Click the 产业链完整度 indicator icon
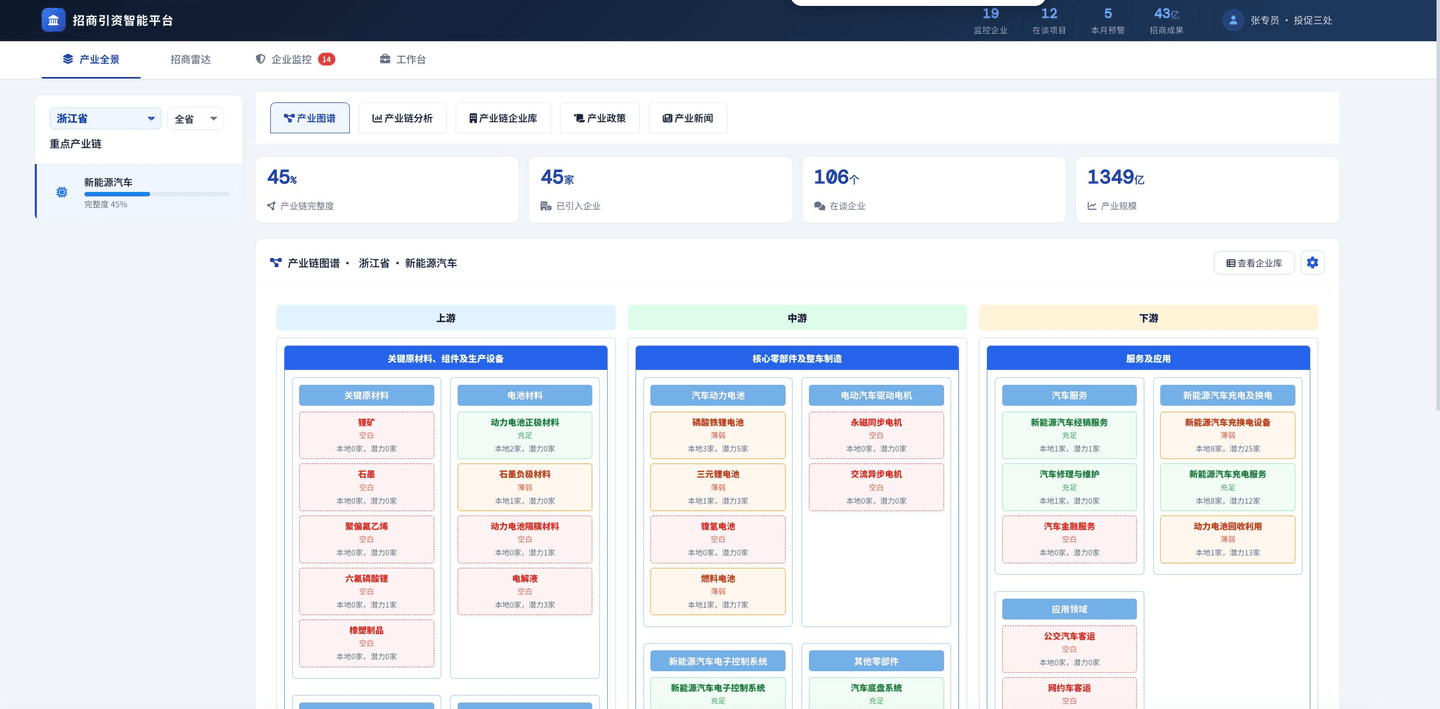 tap(271, 206)
